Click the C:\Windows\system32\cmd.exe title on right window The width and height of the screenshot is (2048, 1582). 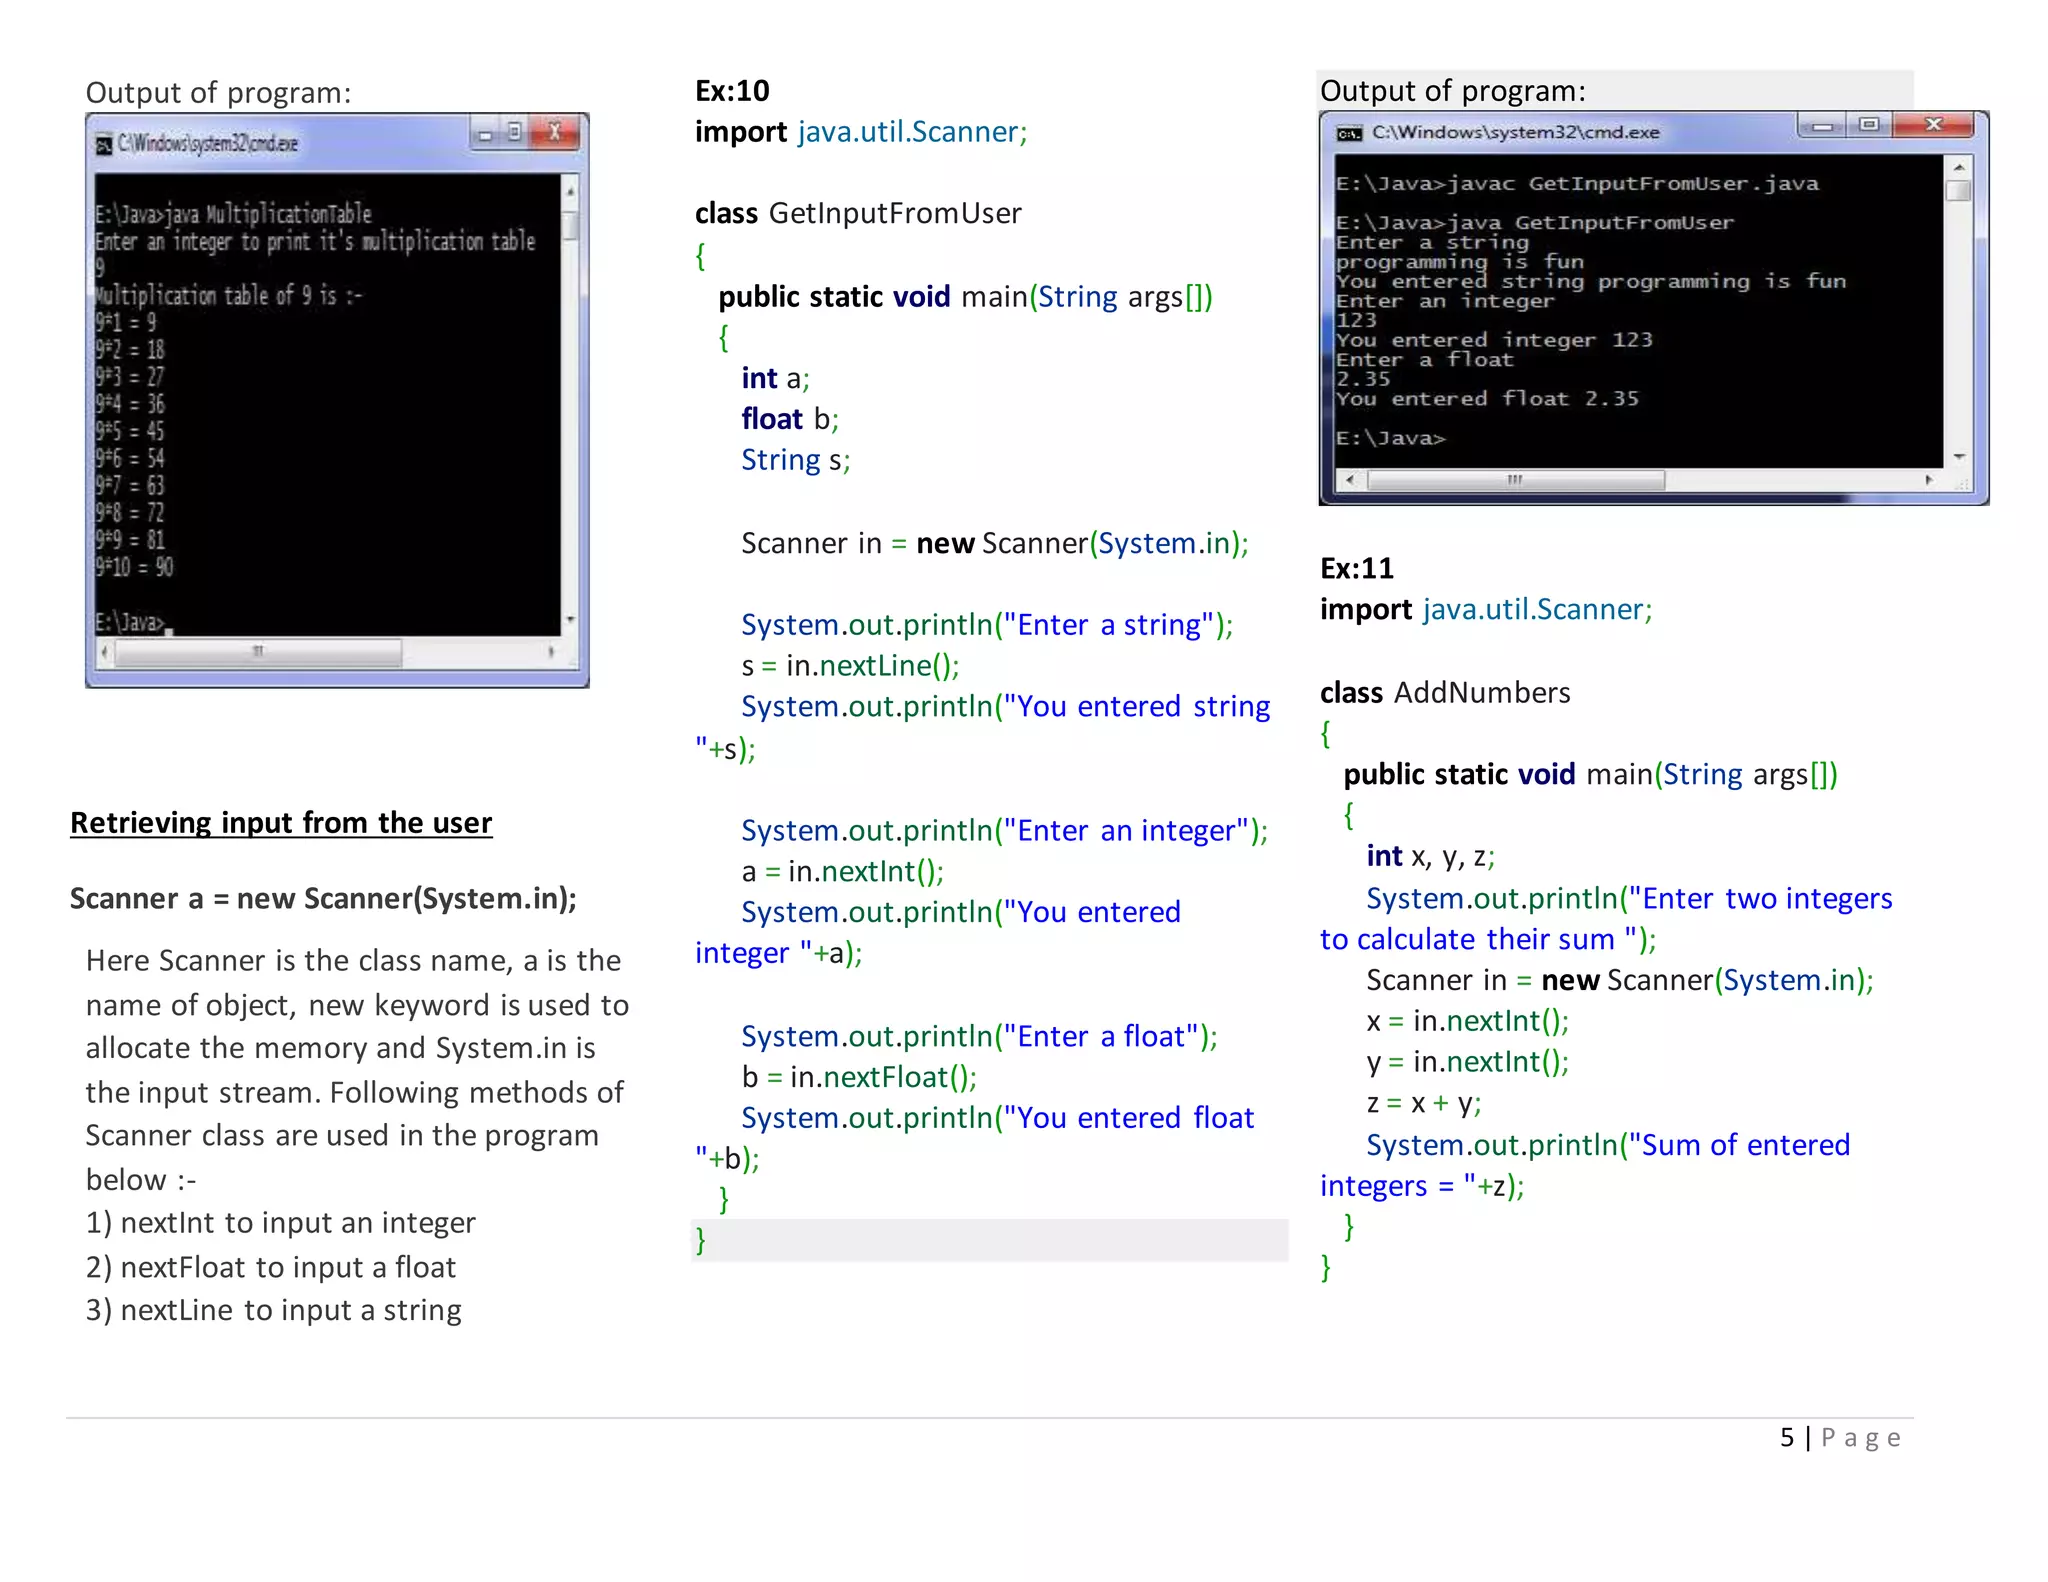click(x=1514, y=132)
